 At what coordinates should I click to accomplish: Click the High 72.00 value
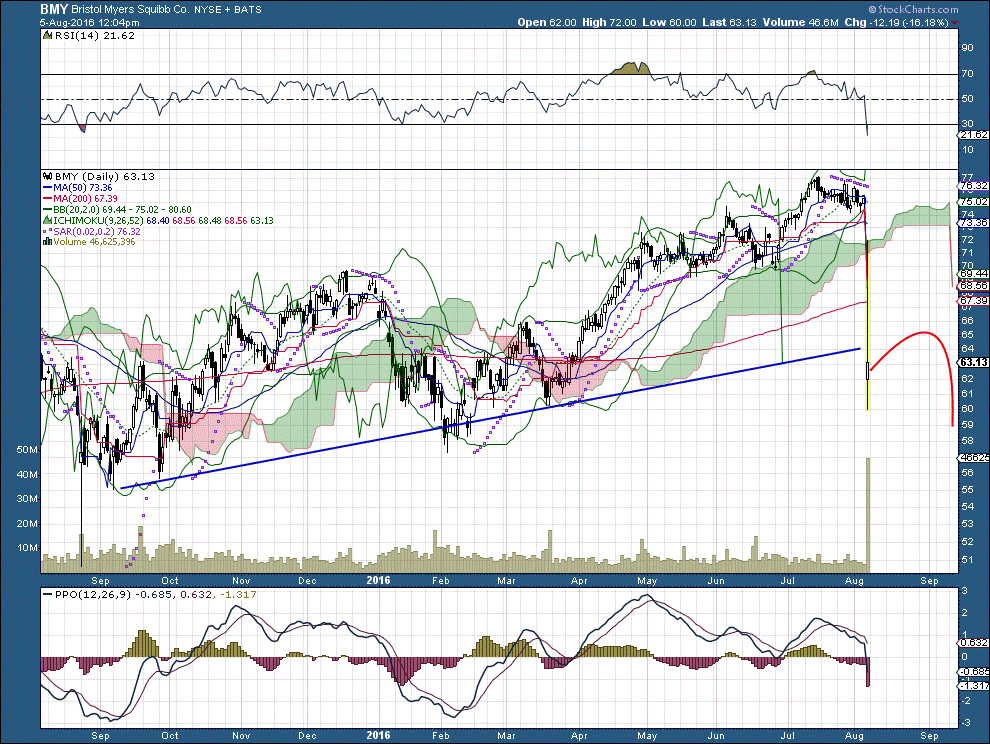pos(609,22)
